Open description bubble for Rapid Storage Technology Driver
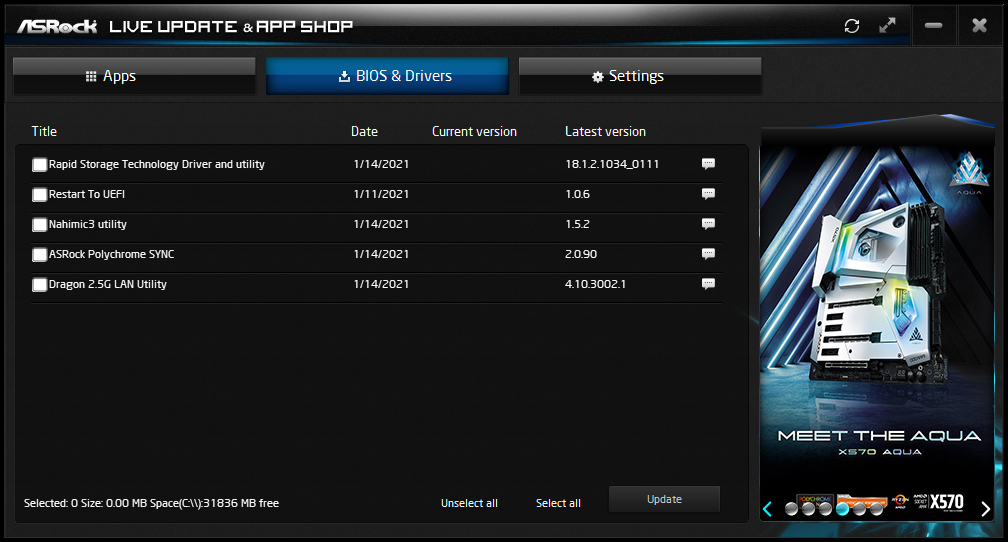The height and width of the screenshot is (542, 1008). 708,164
